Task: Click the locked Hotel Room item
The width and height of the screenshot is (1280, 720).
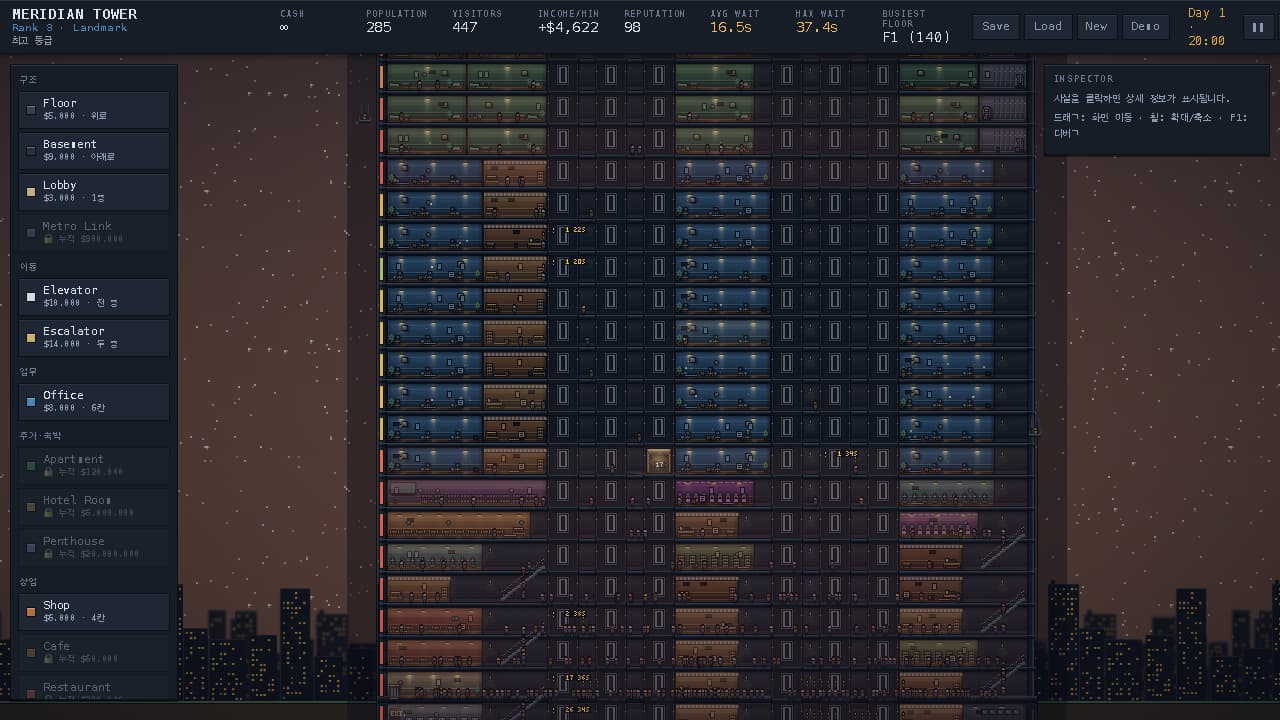Action: coord(94,506)
